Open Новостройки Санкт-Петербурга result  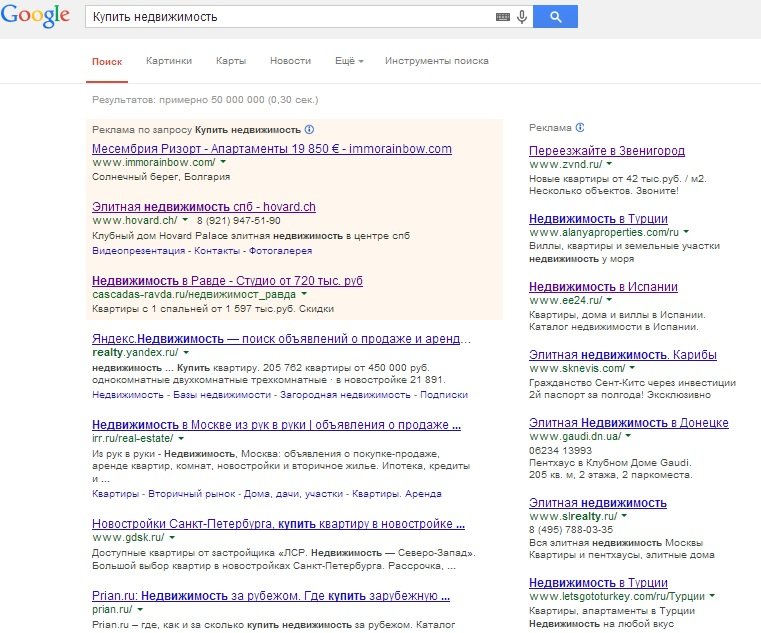click(x=278, y=524)
